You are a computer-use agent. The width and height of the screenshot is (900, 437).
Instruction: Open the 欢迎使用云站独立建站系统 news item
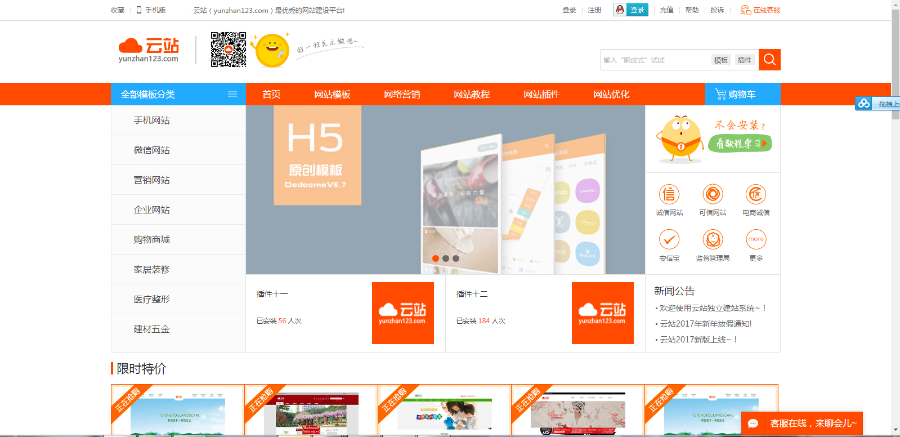pyautogui.click(x=713, y=308)
